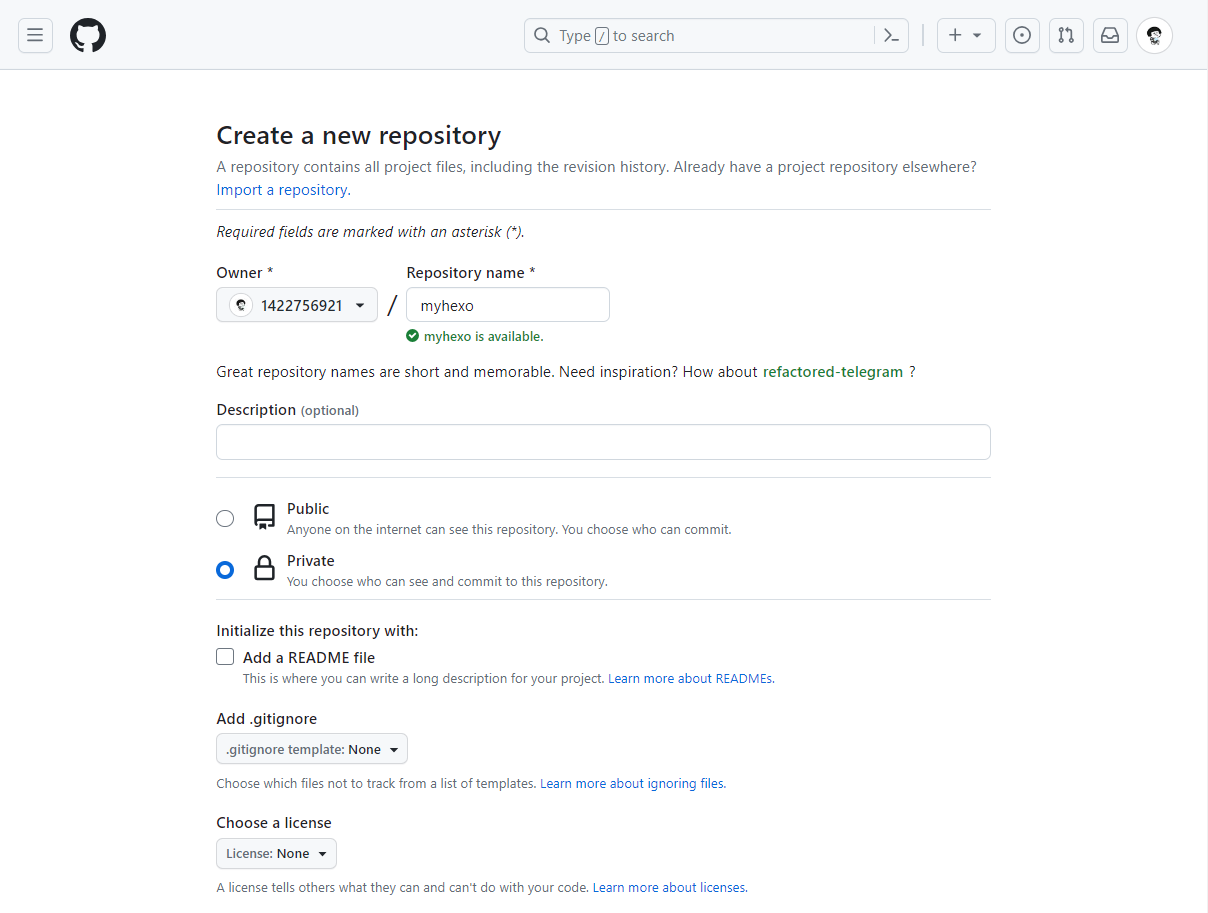1208x913 pixels.
Task: Open Learn more about licenses link
Action: [x=669, y=888]
